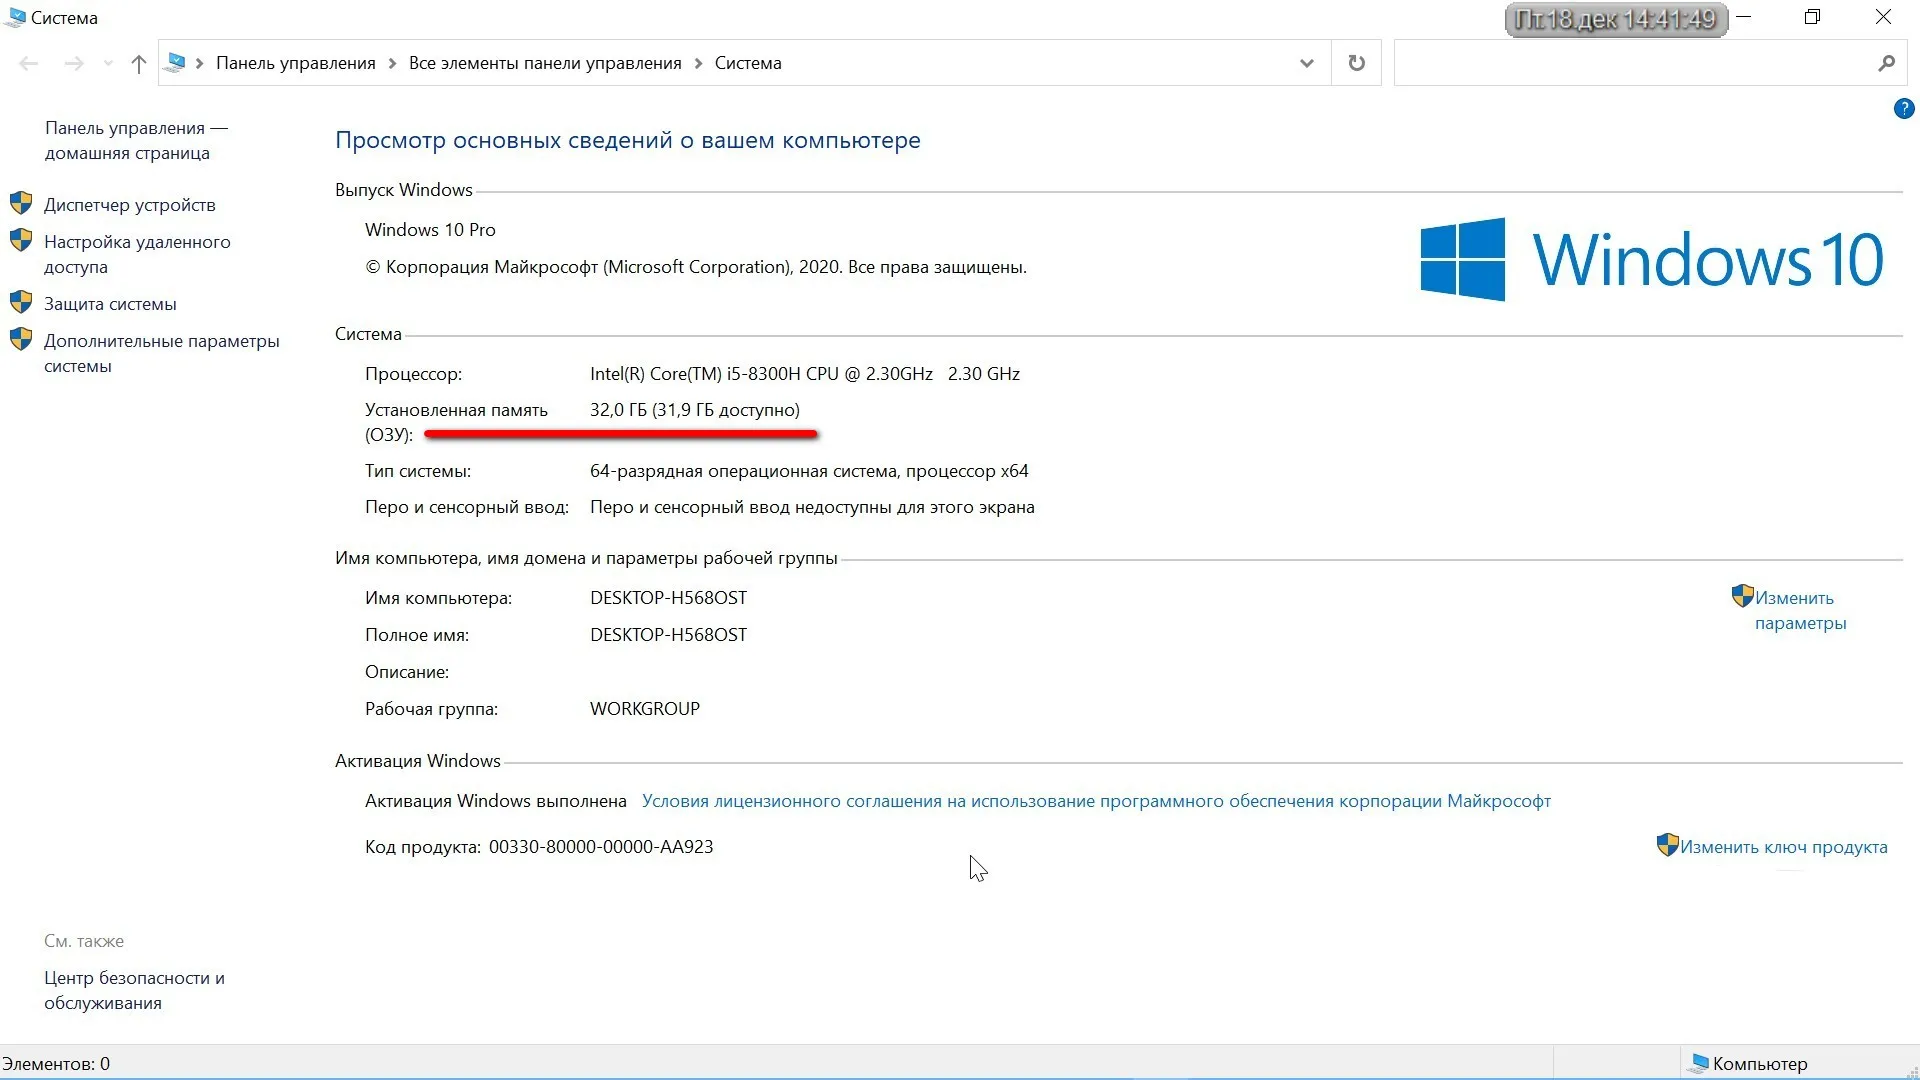The height and width of the screenshot is (1080, 1920).
Task: Select "Все элементы панели управления" breadcrumb
Action: coord(544,63)
